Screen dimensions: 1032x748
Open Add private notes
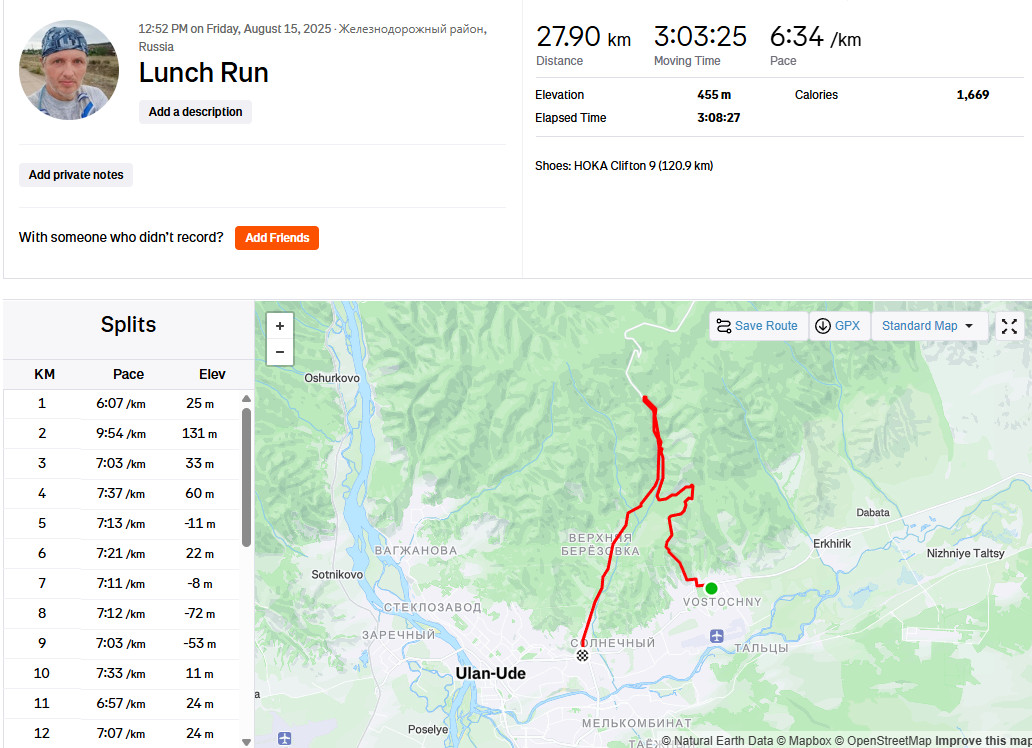76,174
